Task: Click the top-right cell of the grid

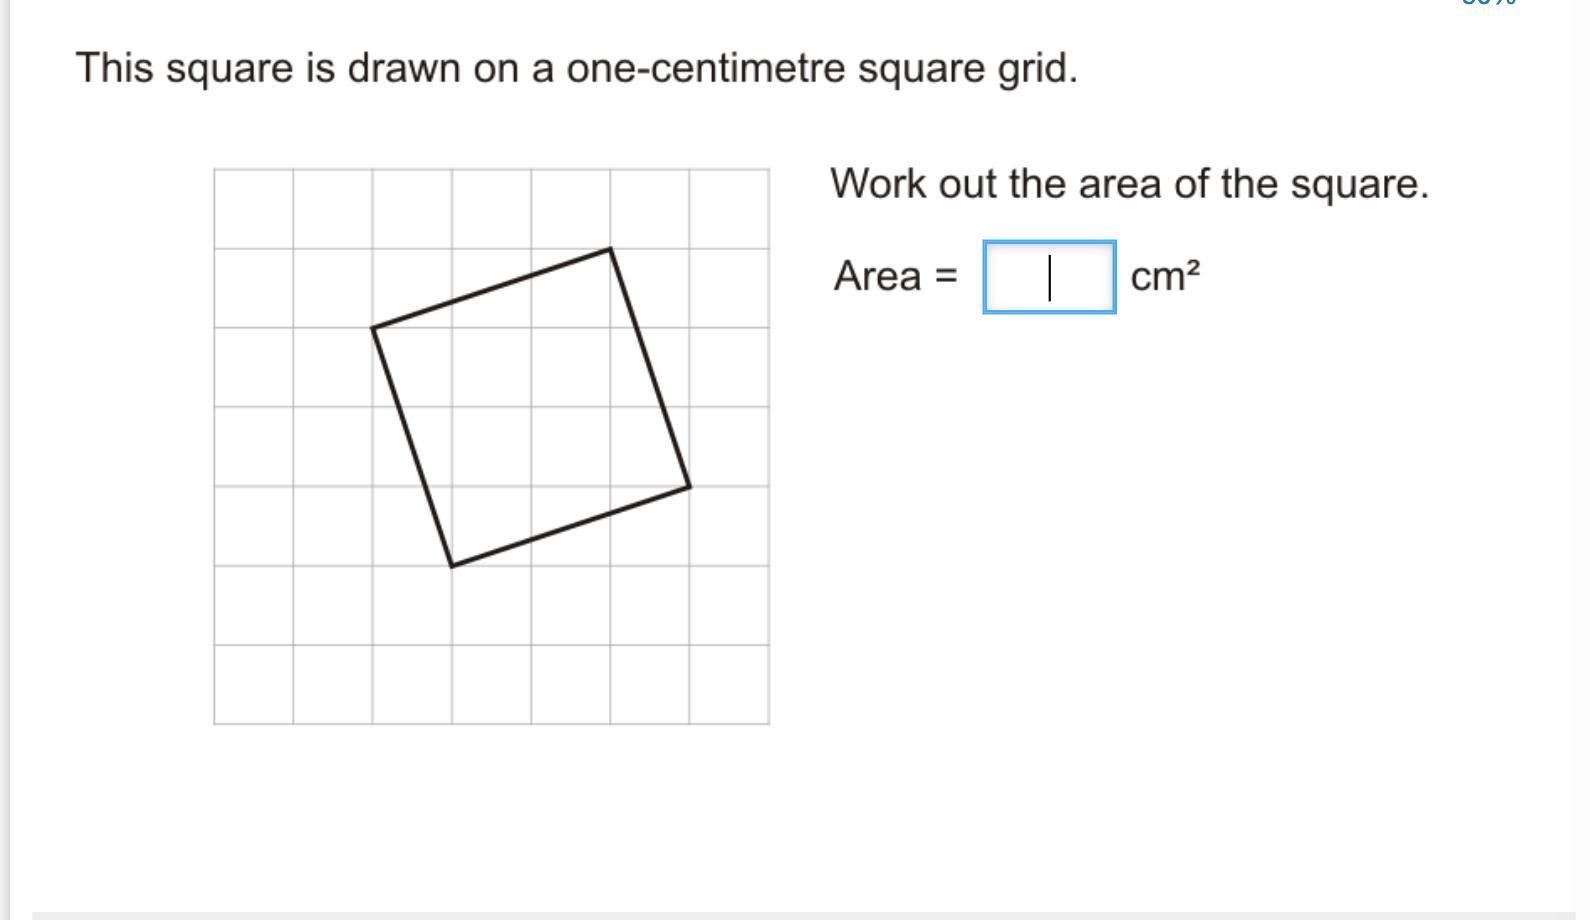Action: tap(729, 208)
